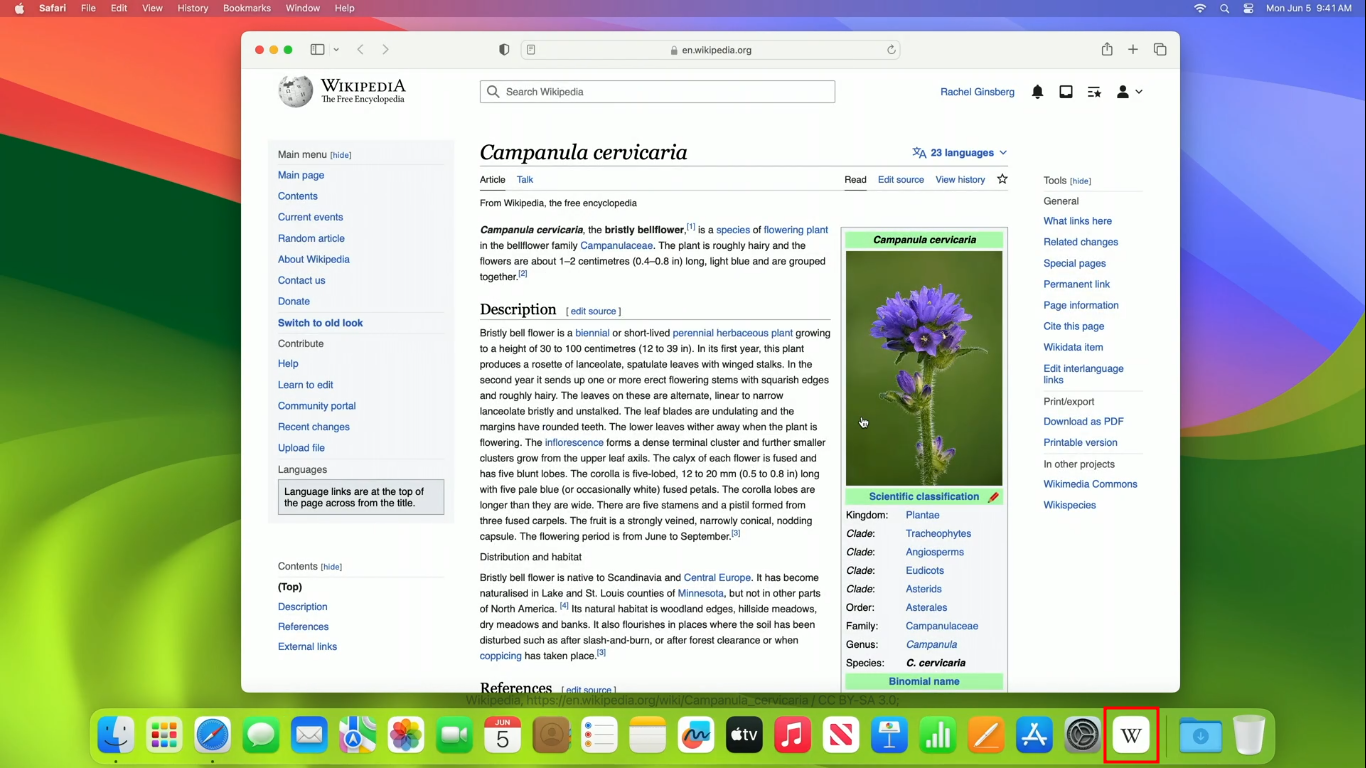Open Wikipedia watchlist icon
This screenshot has width=1366, height=768.
[x=1094, y=92]
